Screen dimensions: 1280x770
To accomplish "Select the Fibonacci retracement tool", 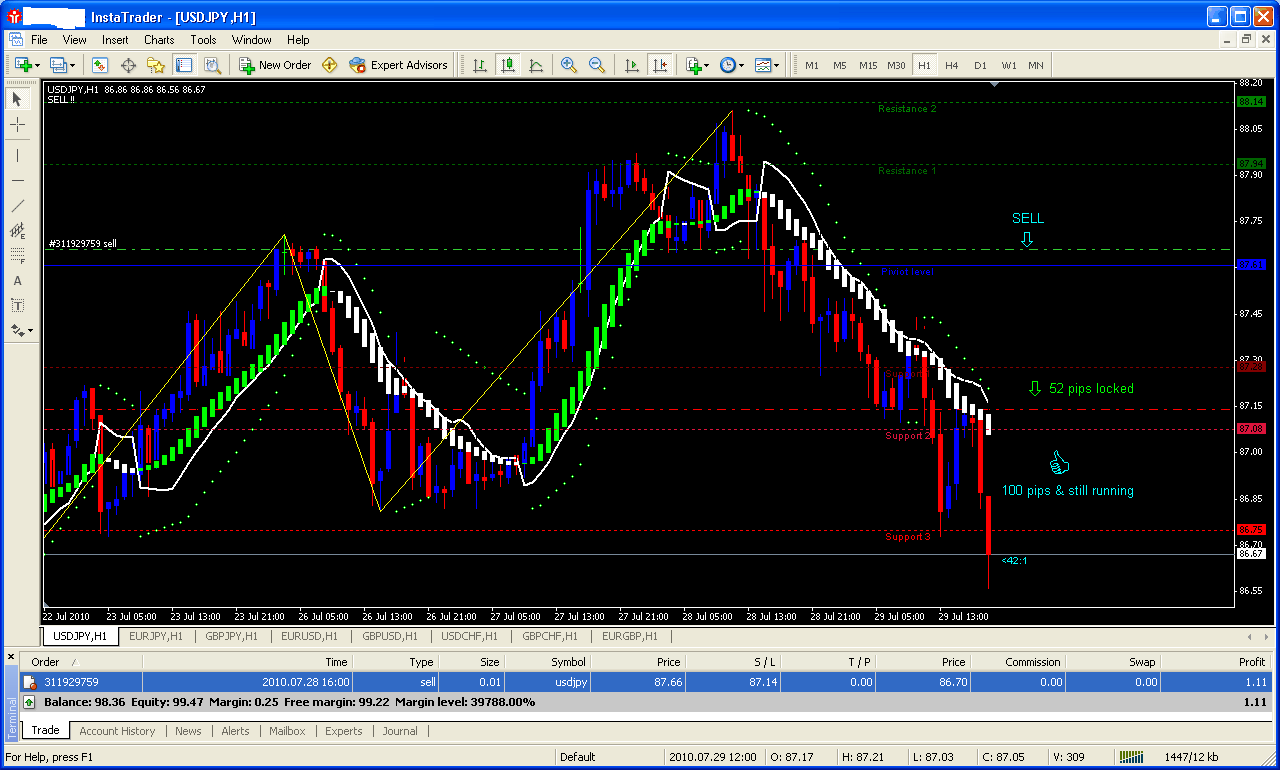I will pos(17,255).
